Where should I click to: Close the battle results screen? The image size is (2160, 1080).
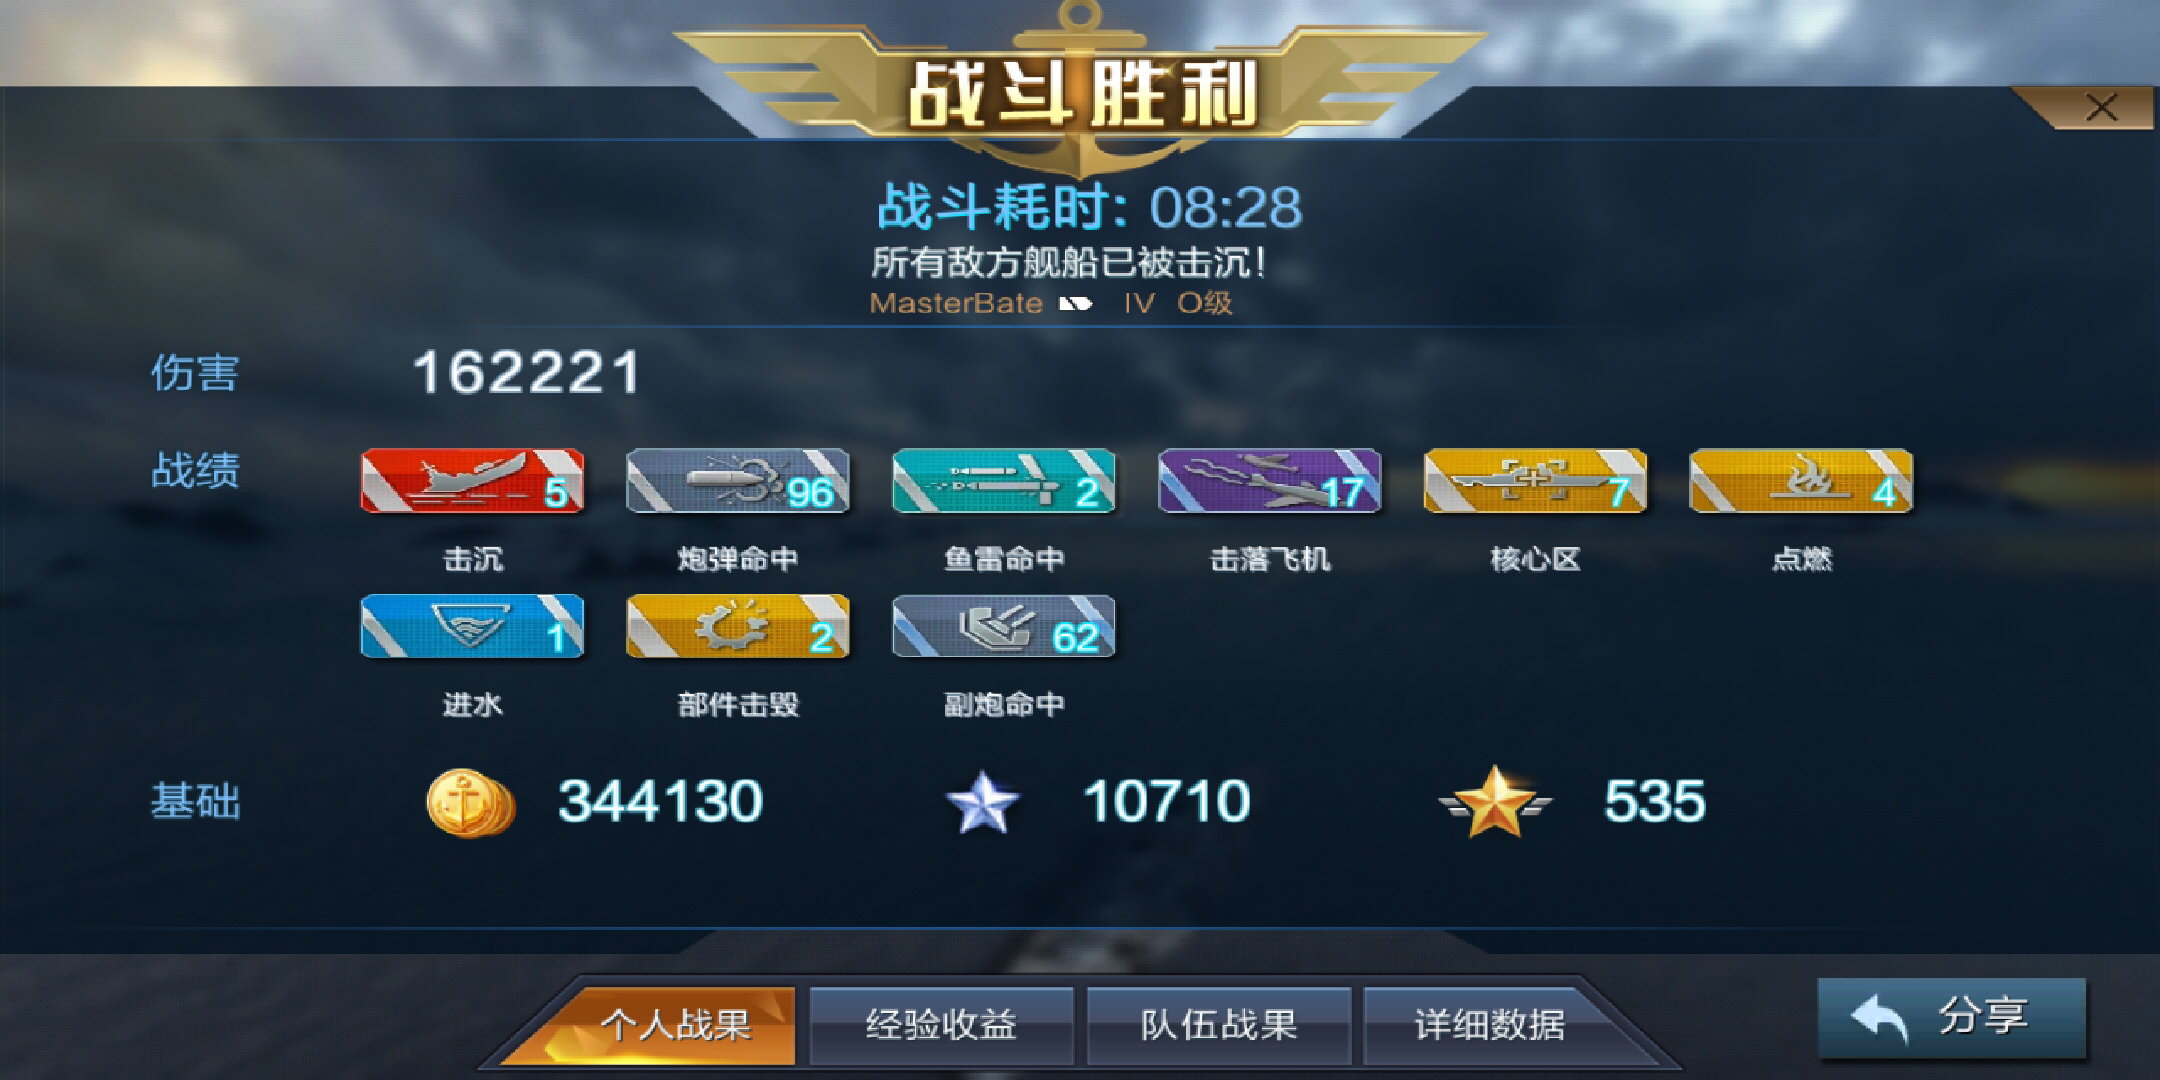tap(2101, 108)
